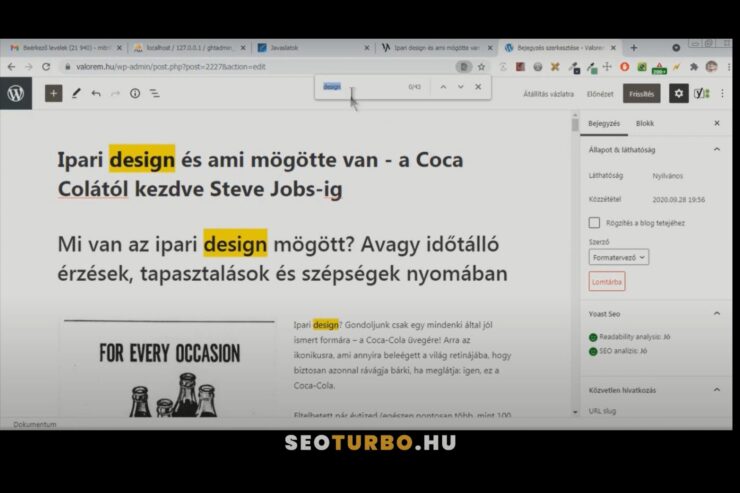Click the Lomtárba trash button

coord(607,282)
